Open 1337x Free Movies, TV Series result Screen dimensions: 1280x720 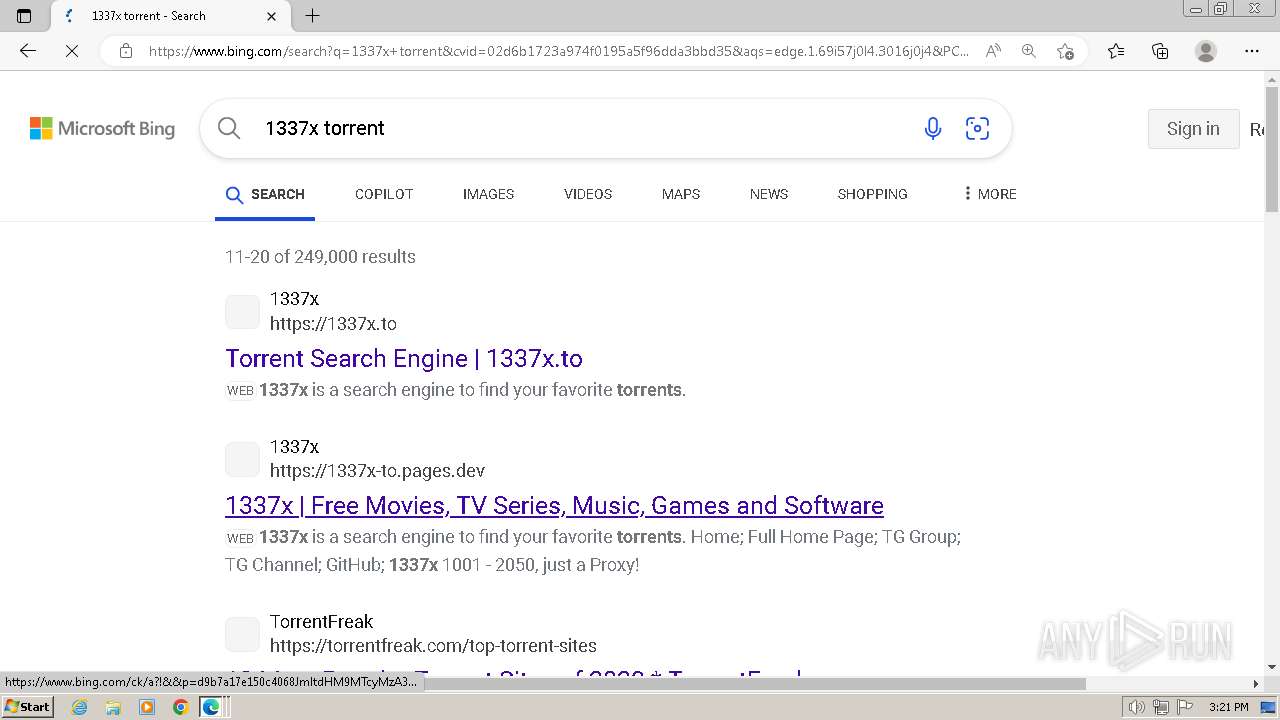tap(554, 505)
